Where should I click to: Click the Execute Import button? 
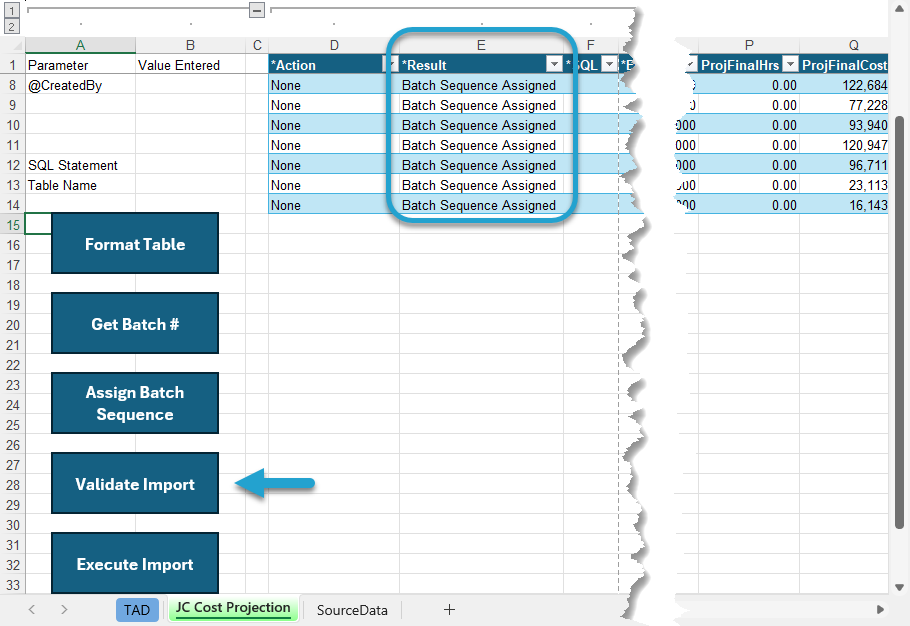pos(135,563)
